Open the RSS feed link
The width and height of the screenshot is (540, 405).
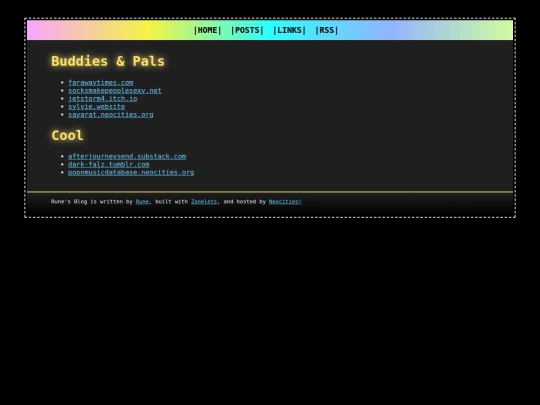point(326,30)
